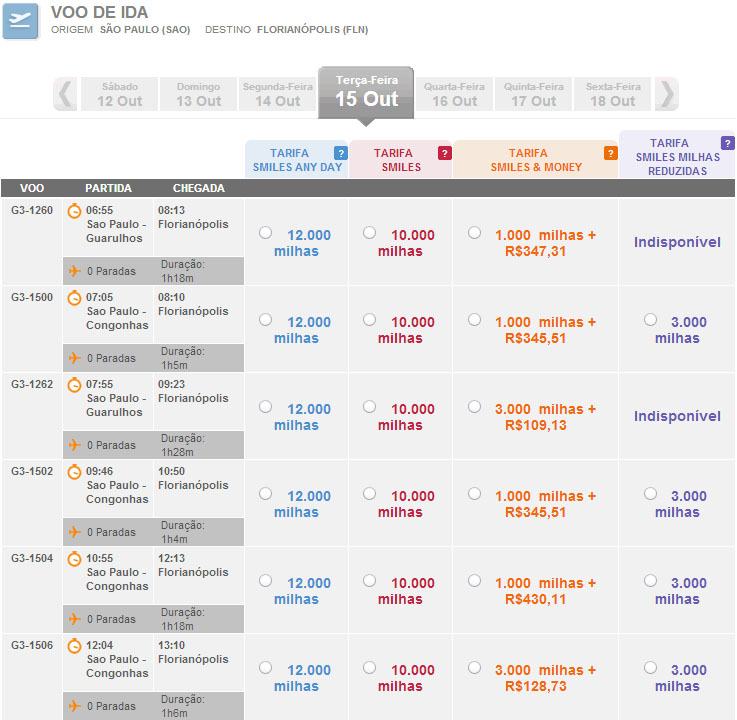Click the clock icon for flight G3-1260
The width and height of the screenshot is (737, 720).
point(74,211)
